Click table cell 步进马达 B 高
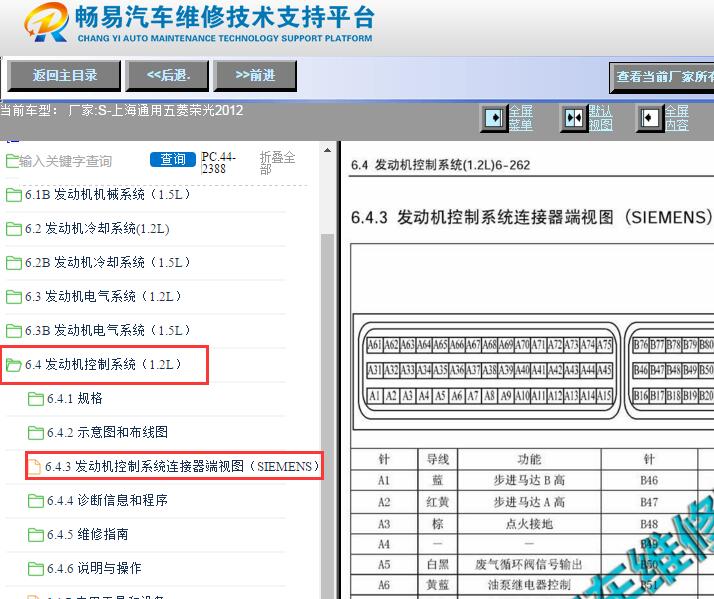Screen dimensions: 714x599 point(529,480)
